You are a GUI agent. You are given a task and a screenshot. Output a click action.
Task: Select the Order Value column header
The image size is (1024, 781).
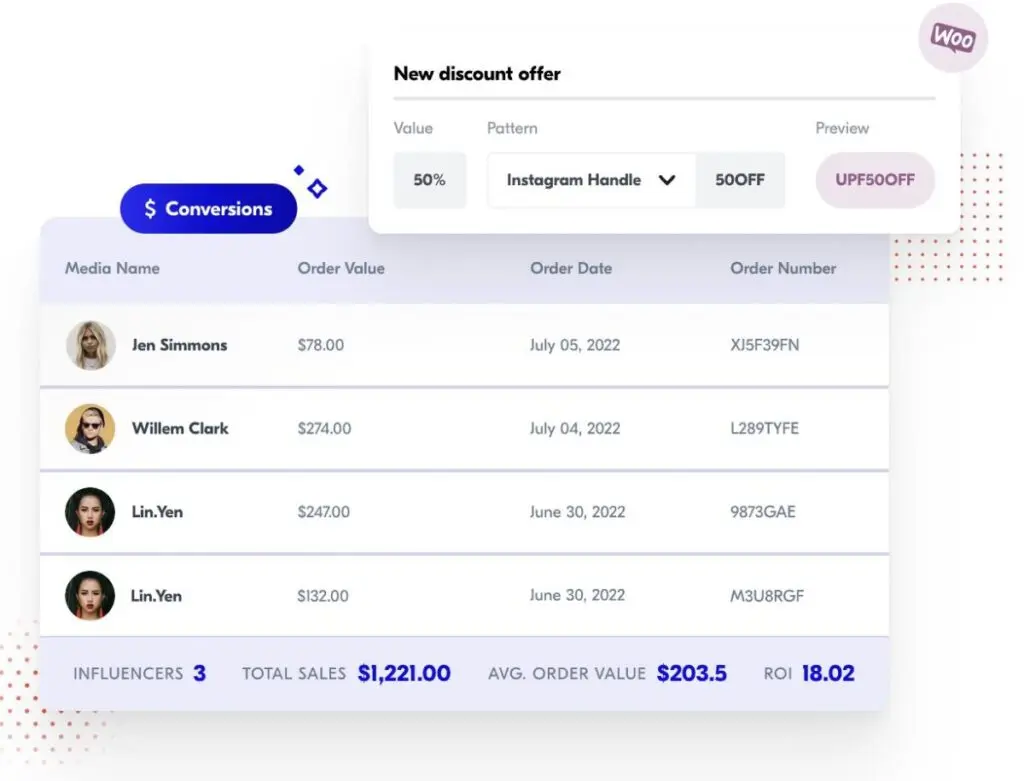coord(341,268)
